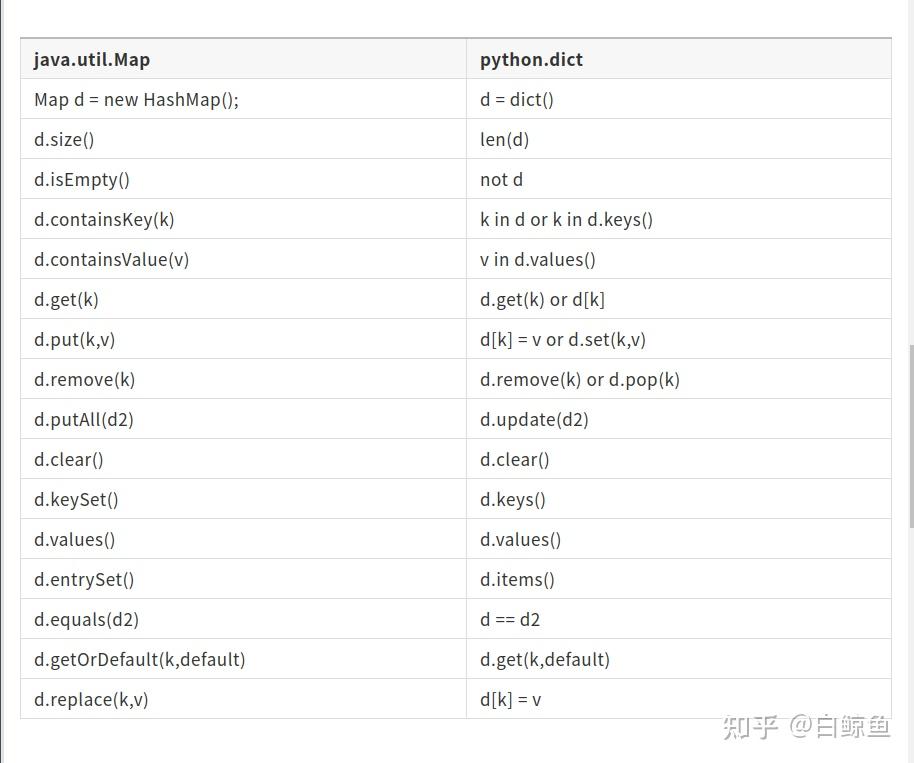Select the d.keySet() cell
914x763 pixels.
[243, 499]
